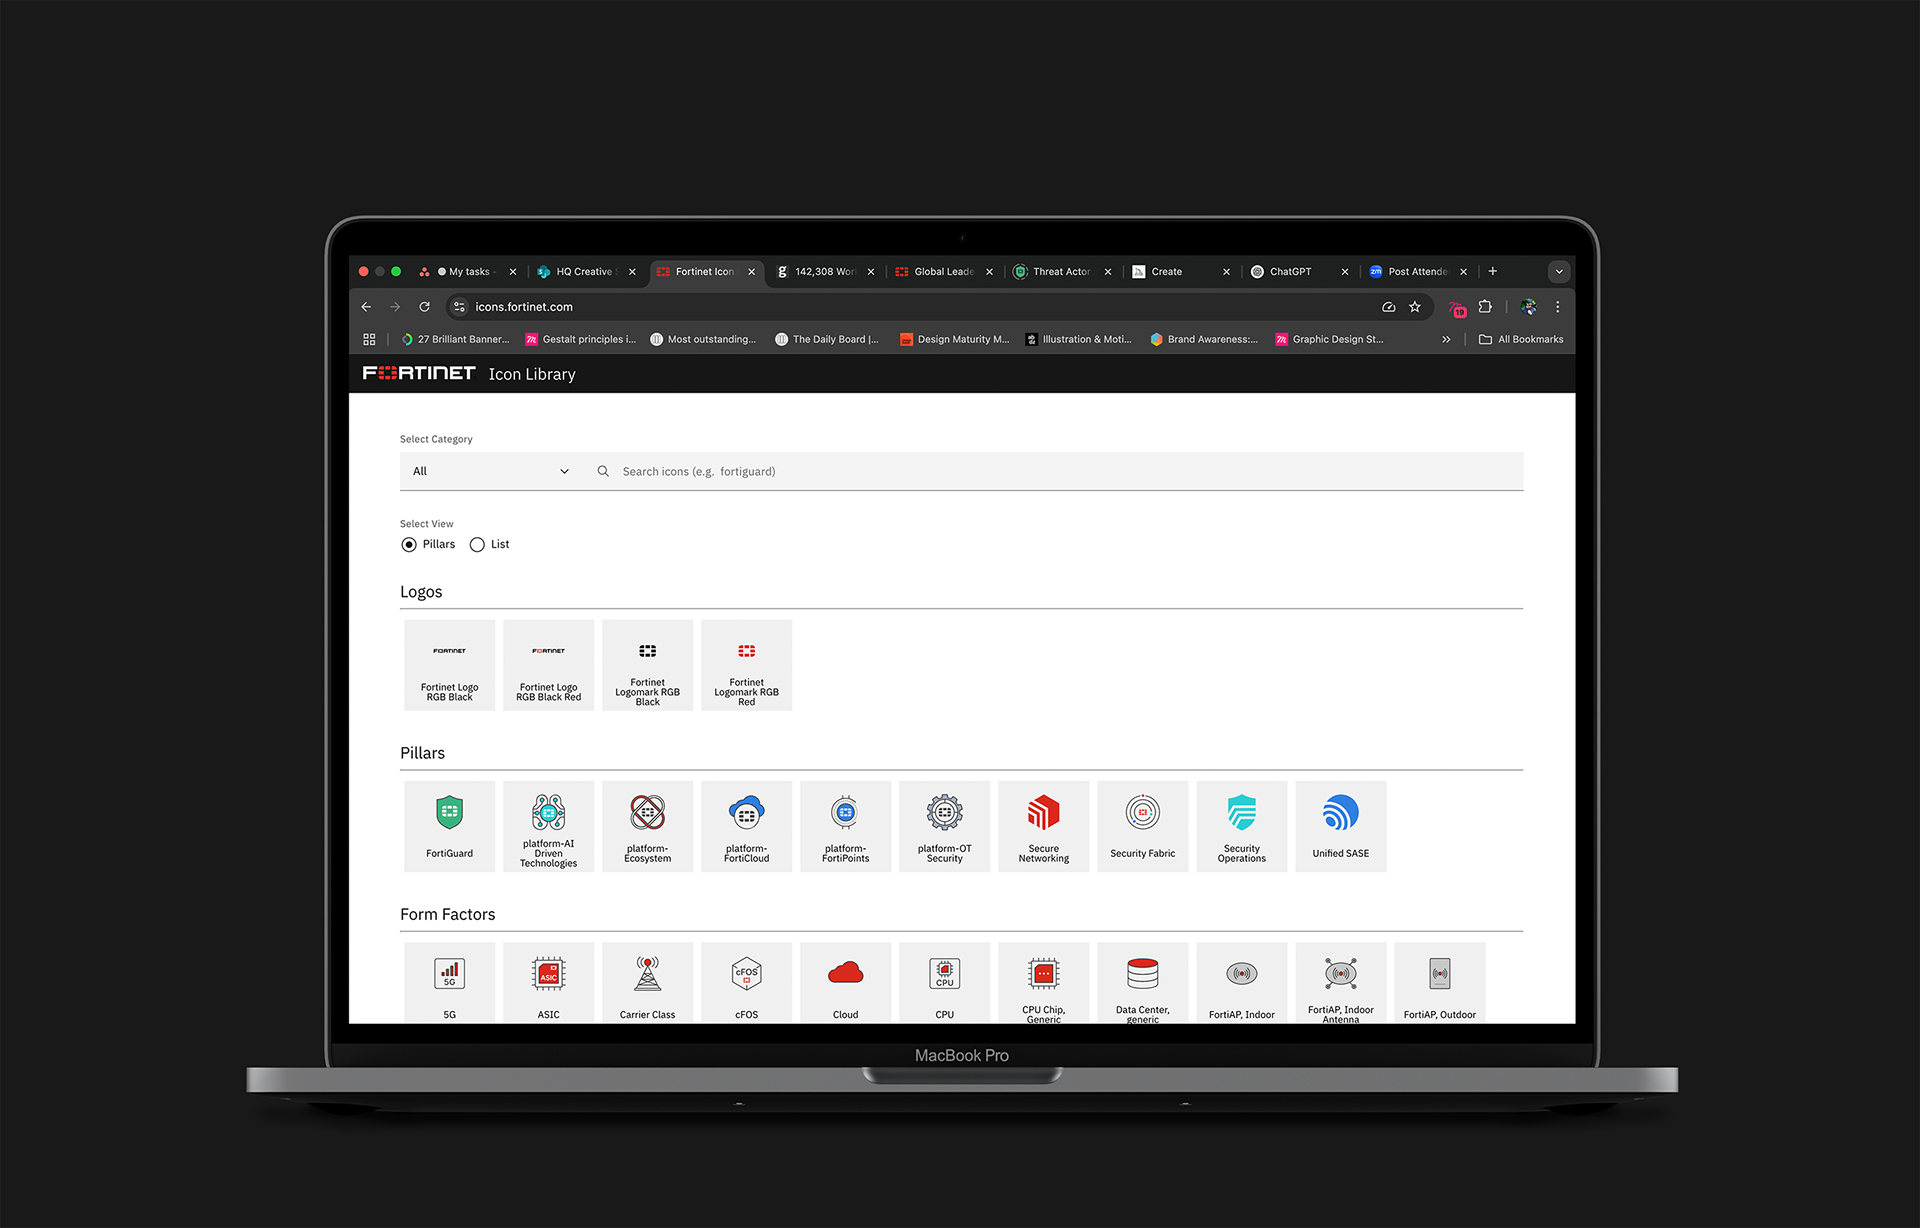
Task: Select Fortinet Logomark RGB Red tile
Action: click(x=746, y=665)
